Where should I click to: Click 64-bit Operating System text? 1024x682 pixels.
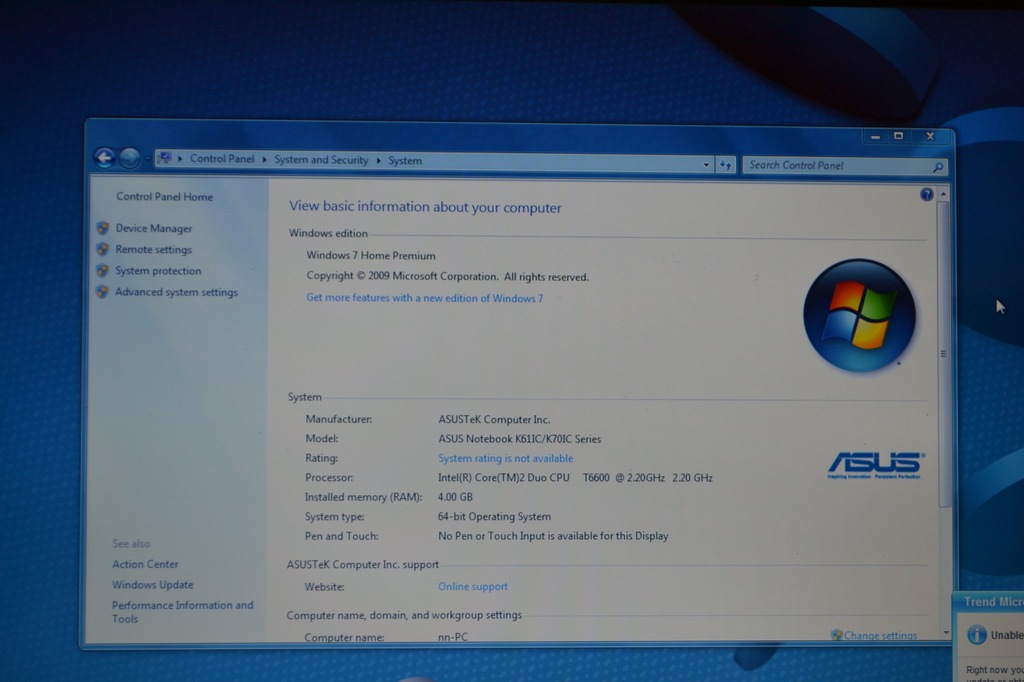pyautogui.click(x=494, y=517)
